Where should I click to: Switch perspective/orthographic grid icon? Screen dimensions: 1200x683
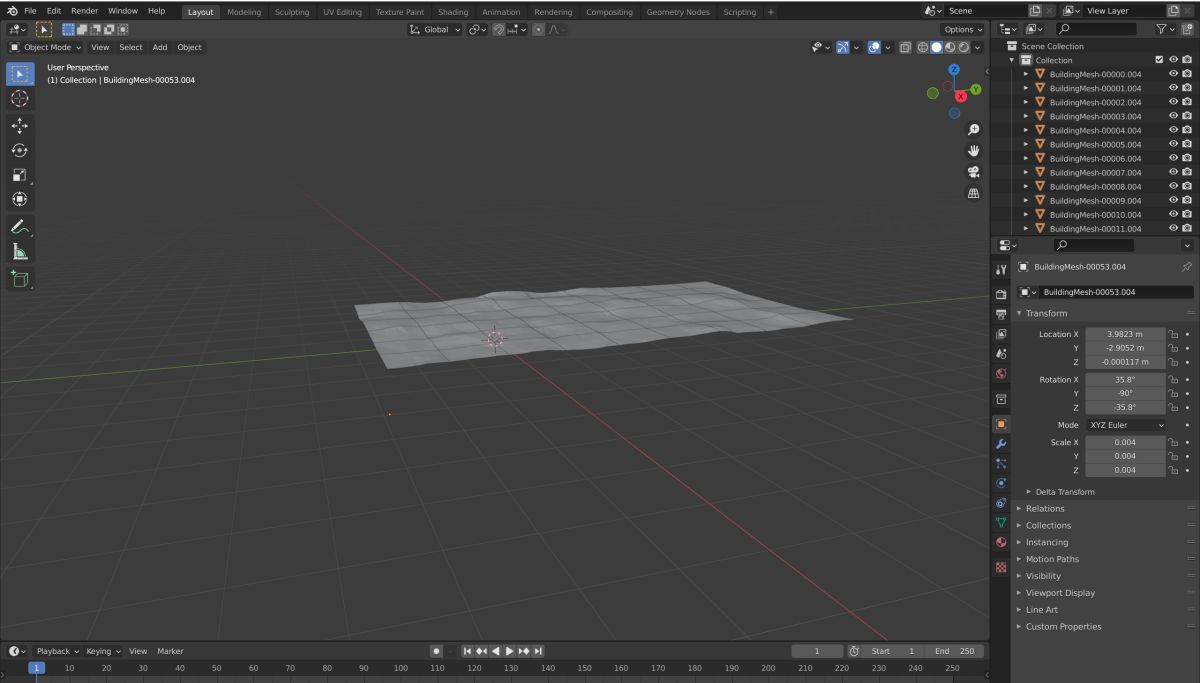tap(973, 193)
